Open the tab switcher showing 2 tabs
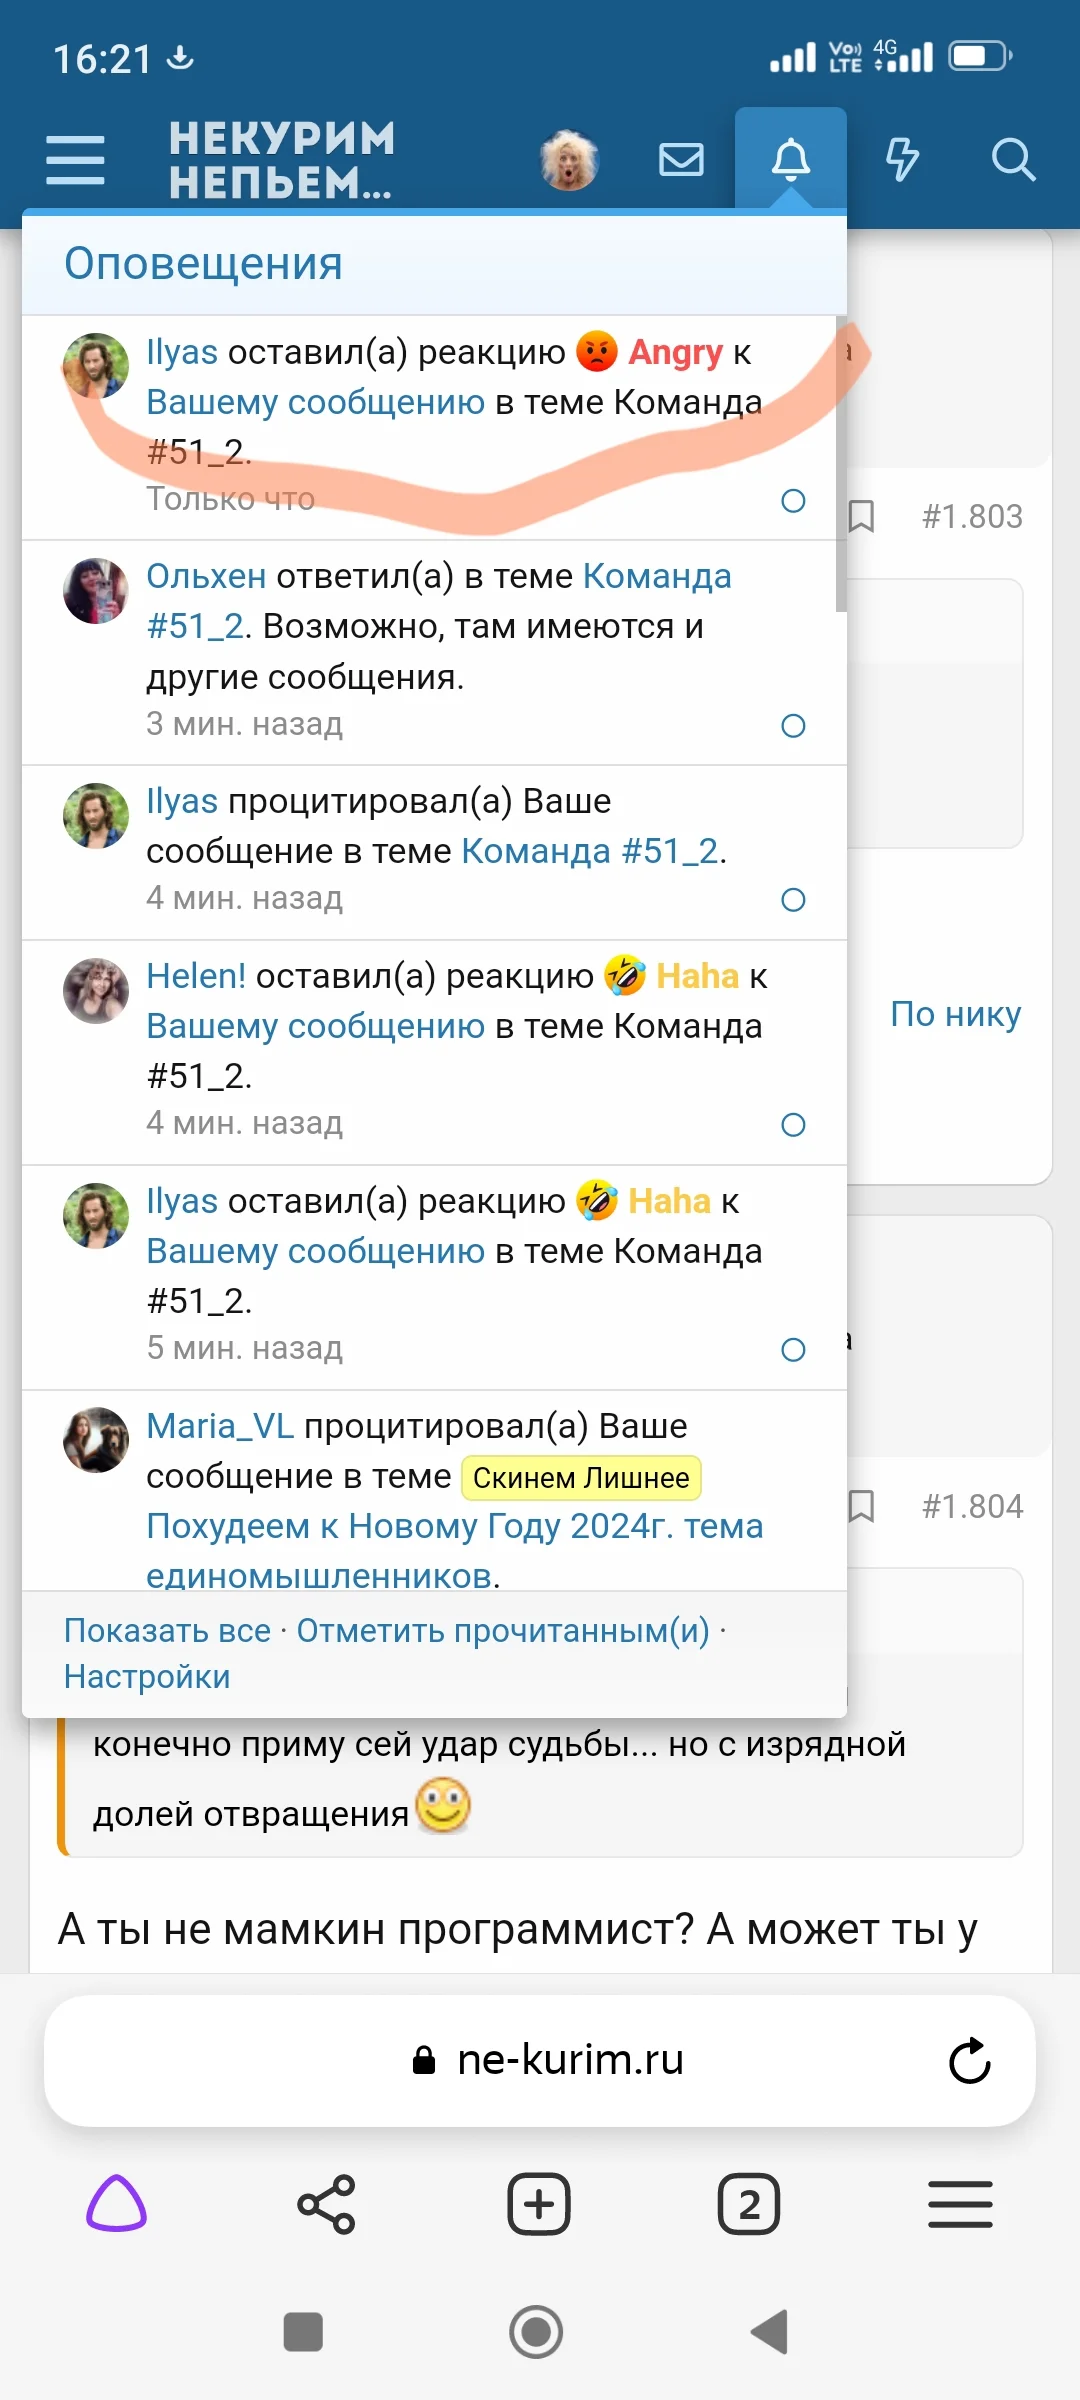 [x=749, y=2204]
